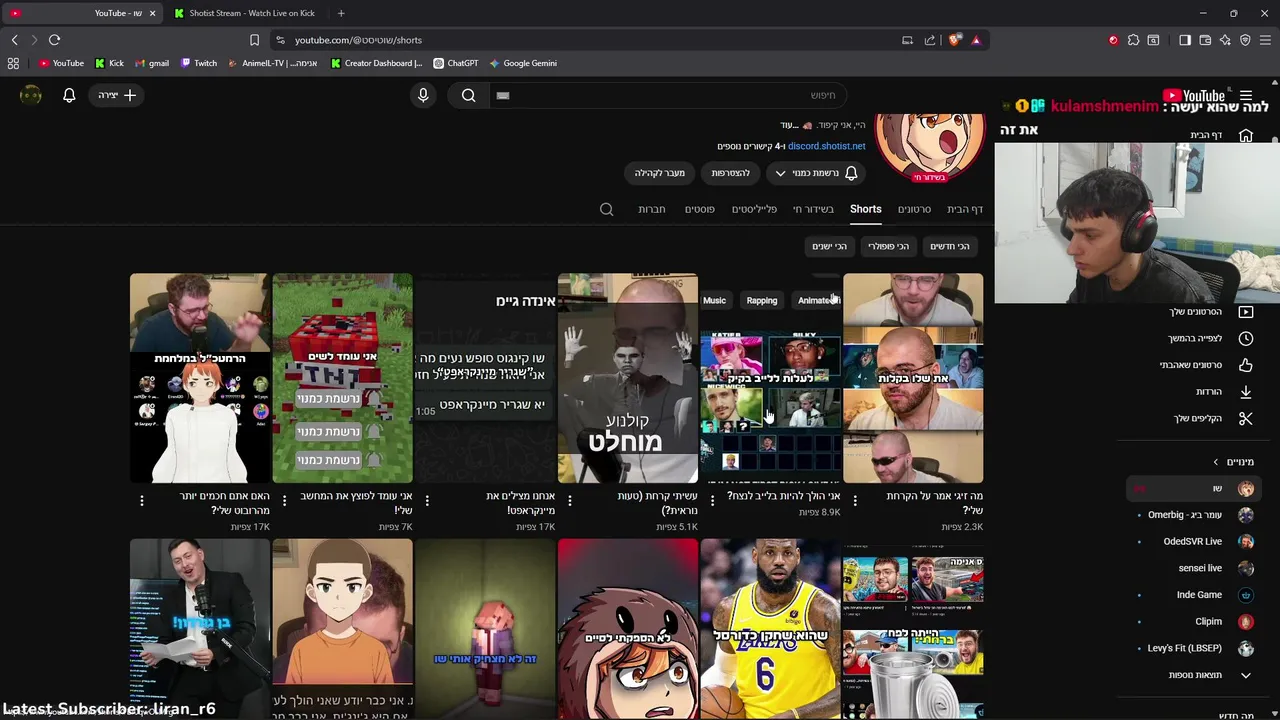Switch to the channel 'פוסטים' tab

point(699,209)
